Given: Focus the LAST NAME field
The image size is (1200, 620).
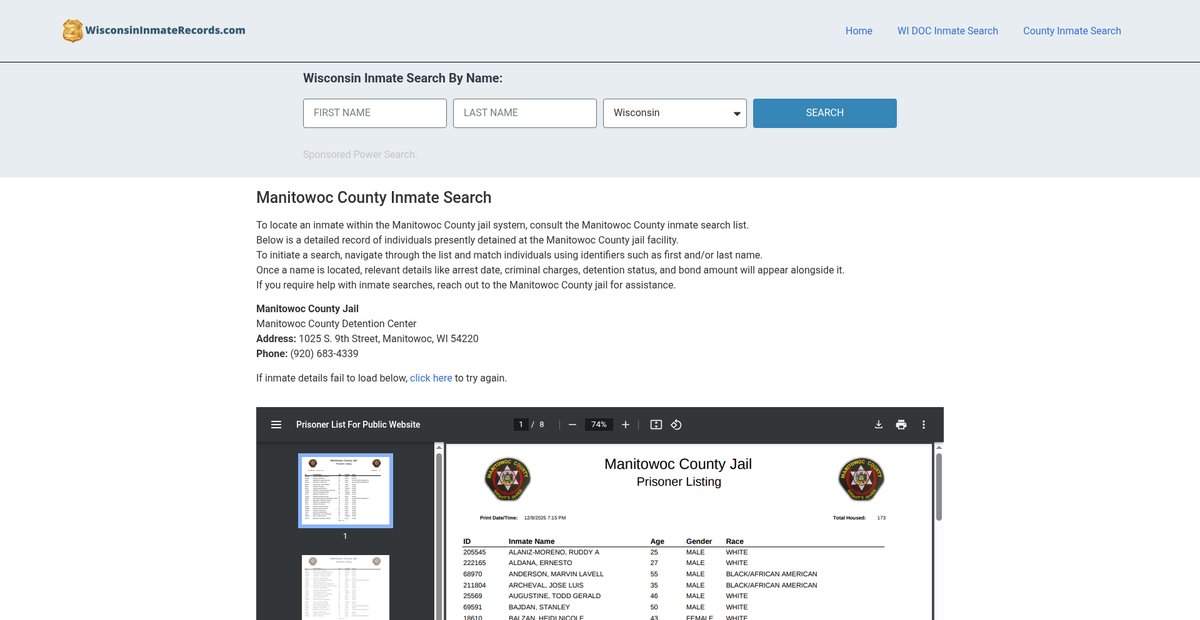Looking at the screenshot, I should coord(525,113).
